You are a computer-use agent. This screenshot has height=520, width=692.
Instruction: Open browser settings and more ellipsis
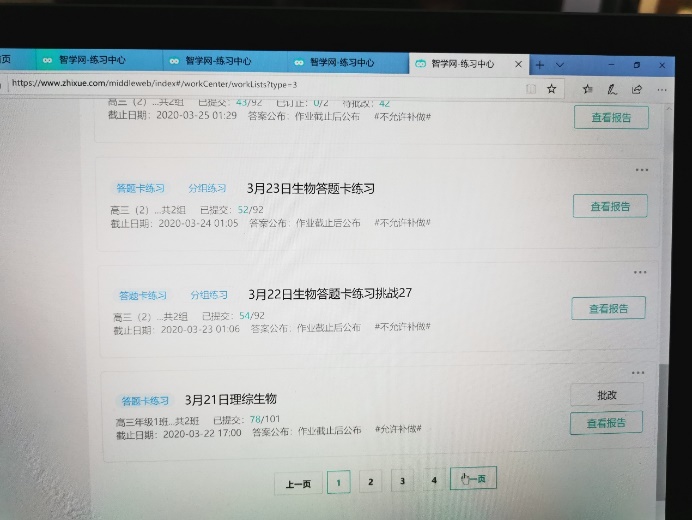(662, 90)
